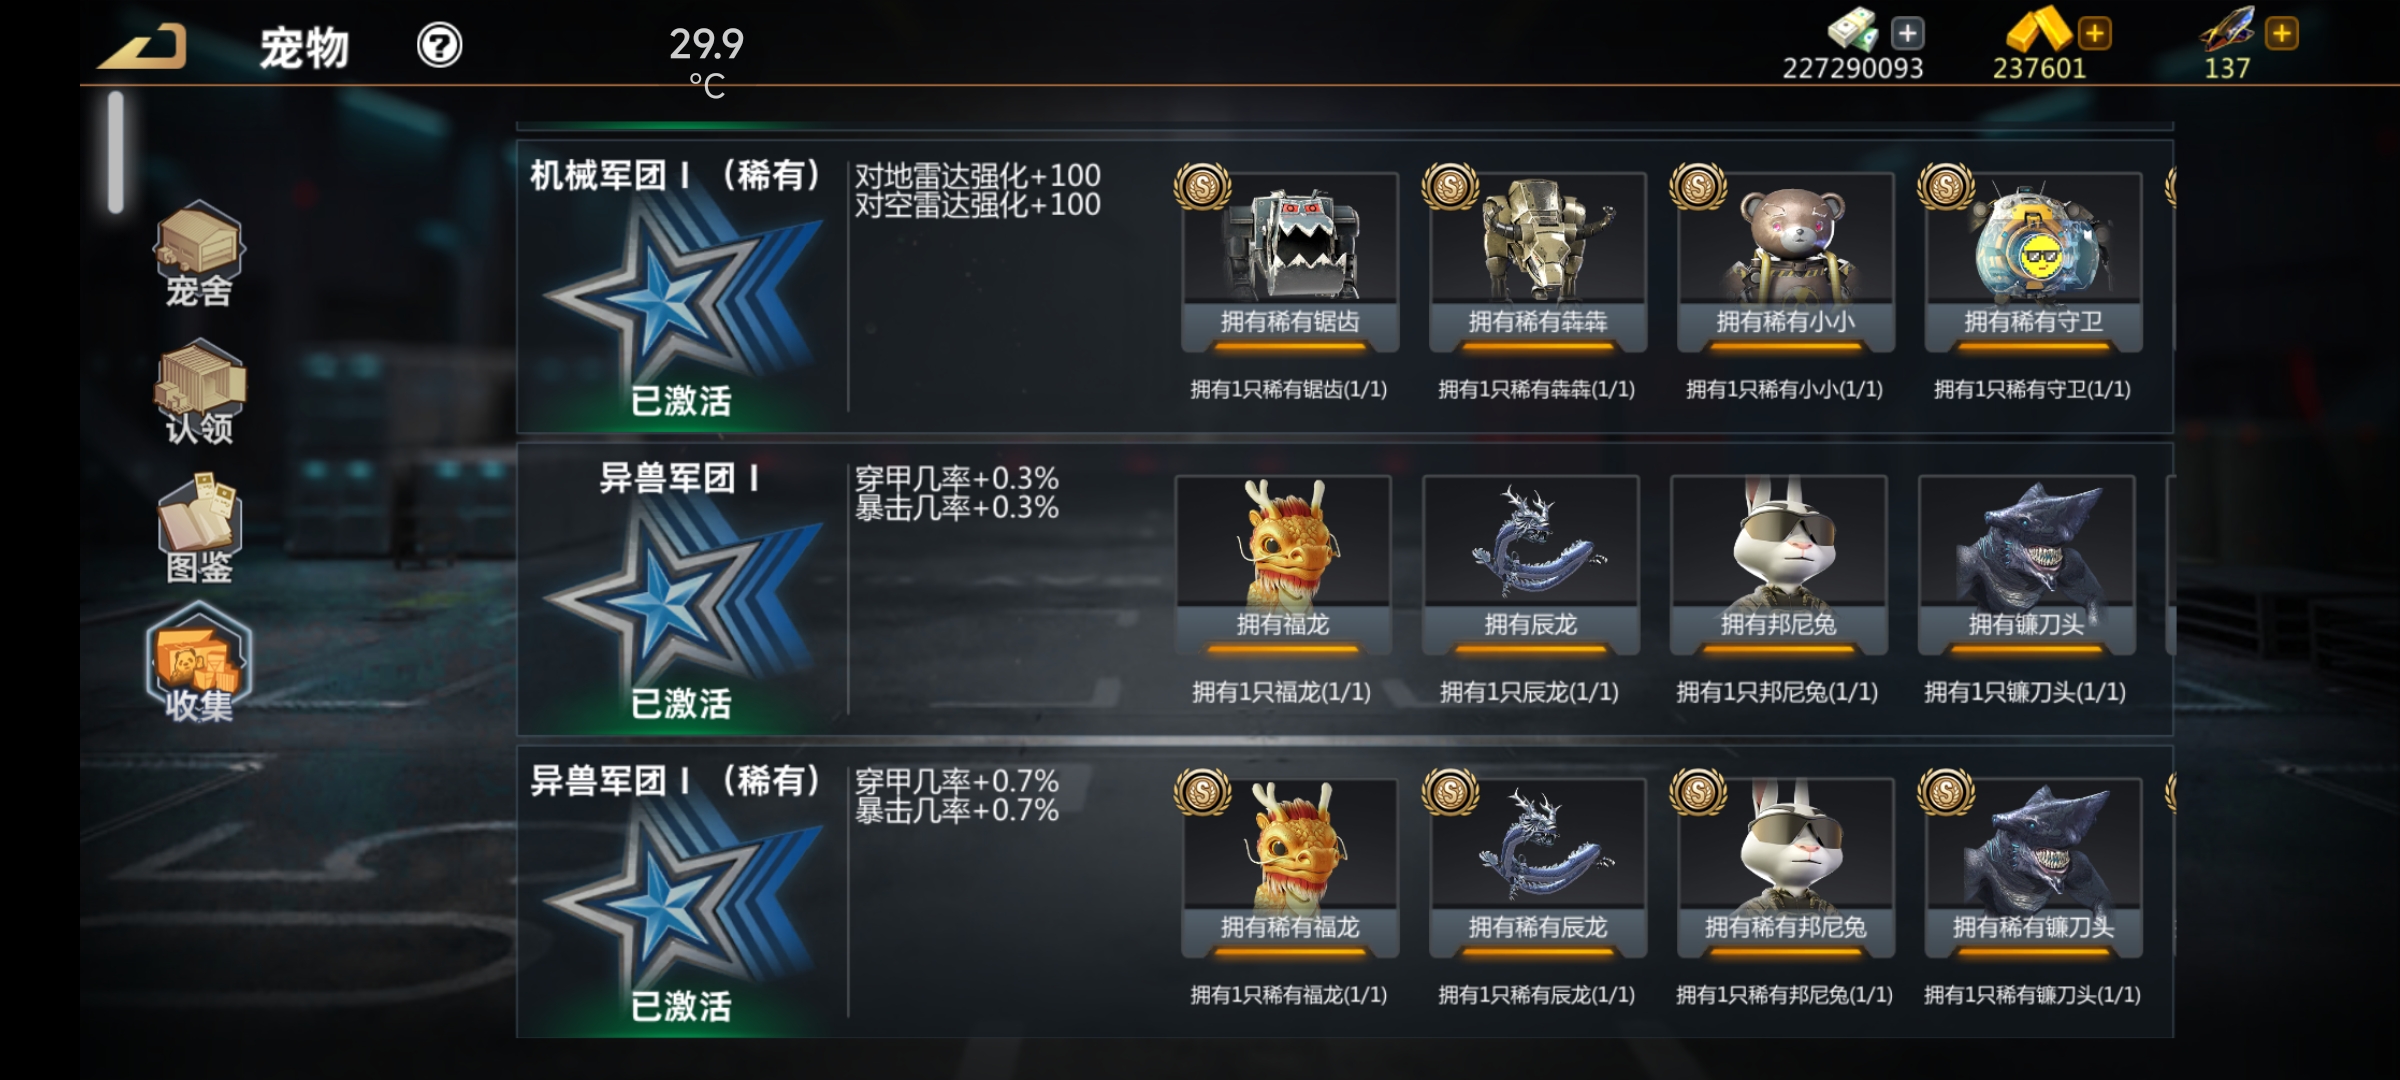Select the 收集 collection tab
Screen dimensions: 2400x1080
tap(199, 663)
